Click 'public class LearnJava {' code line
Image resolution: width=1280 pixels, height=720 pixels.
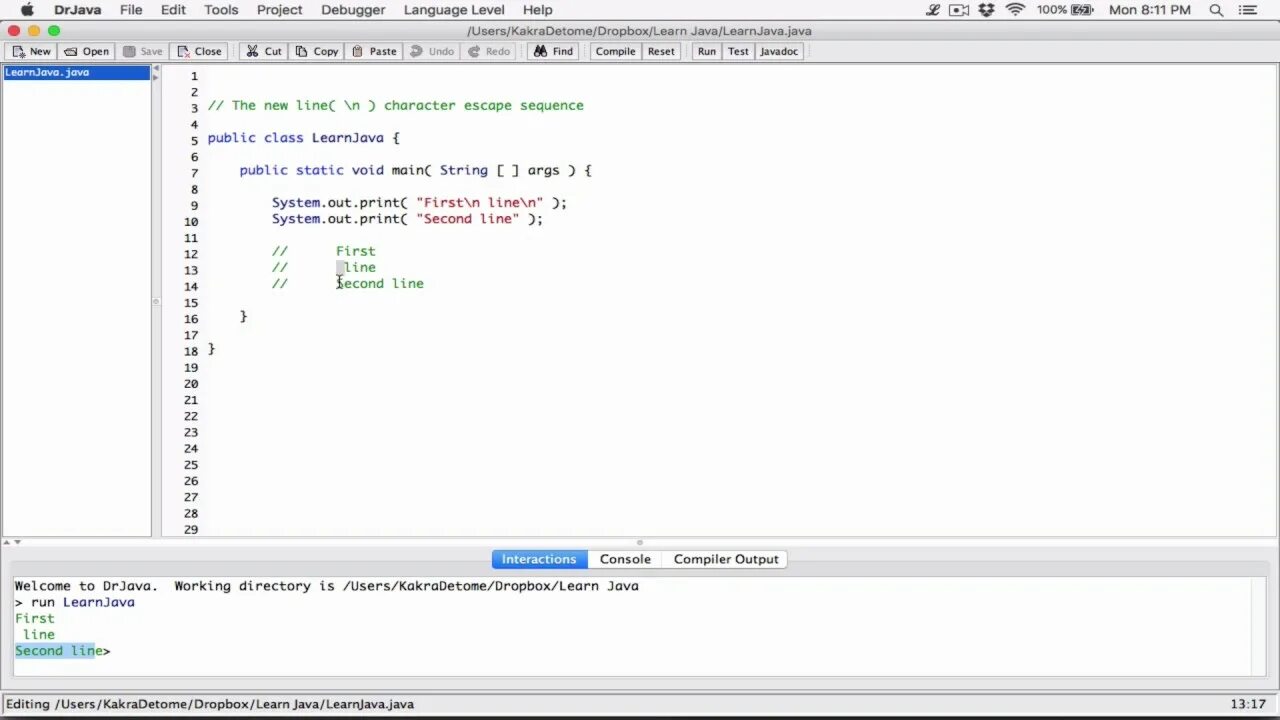[303, 138]
